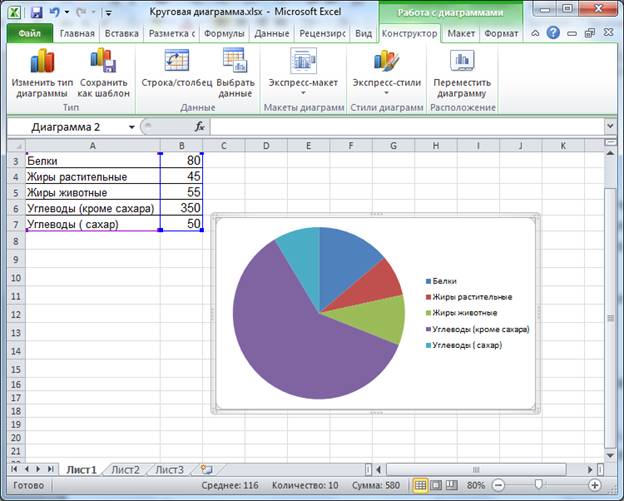The width and height of the screenshot is (624, 501).
Task: Switch to the Formulas tab (Формулы)
Action: coord(224,33)
